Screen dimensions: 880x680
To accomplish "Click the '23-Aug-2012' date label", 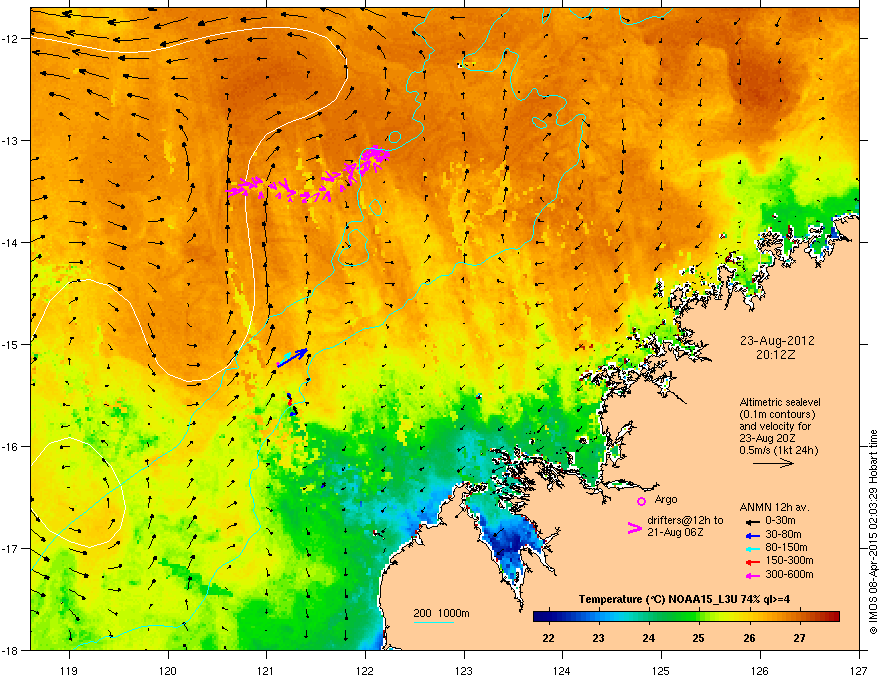I will click(777, 341).
